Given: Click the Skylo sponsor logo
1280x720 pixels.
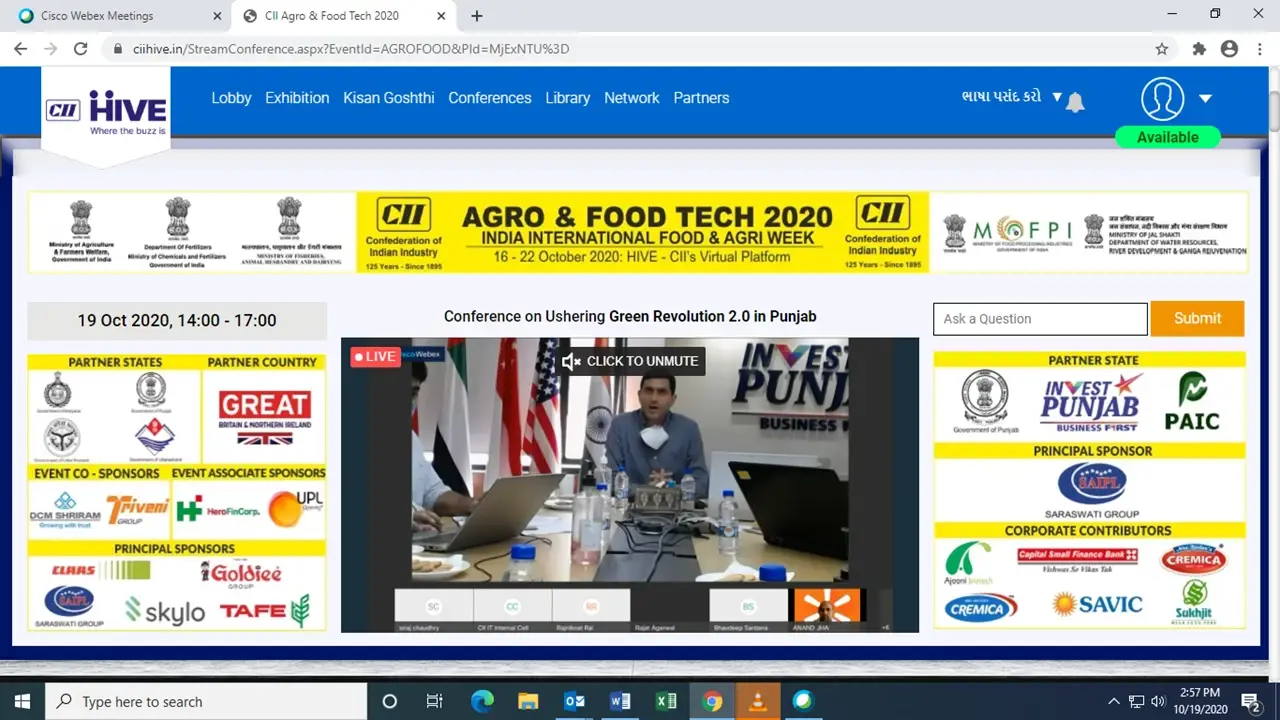Looking at the screenshot, I should point(165,611).
